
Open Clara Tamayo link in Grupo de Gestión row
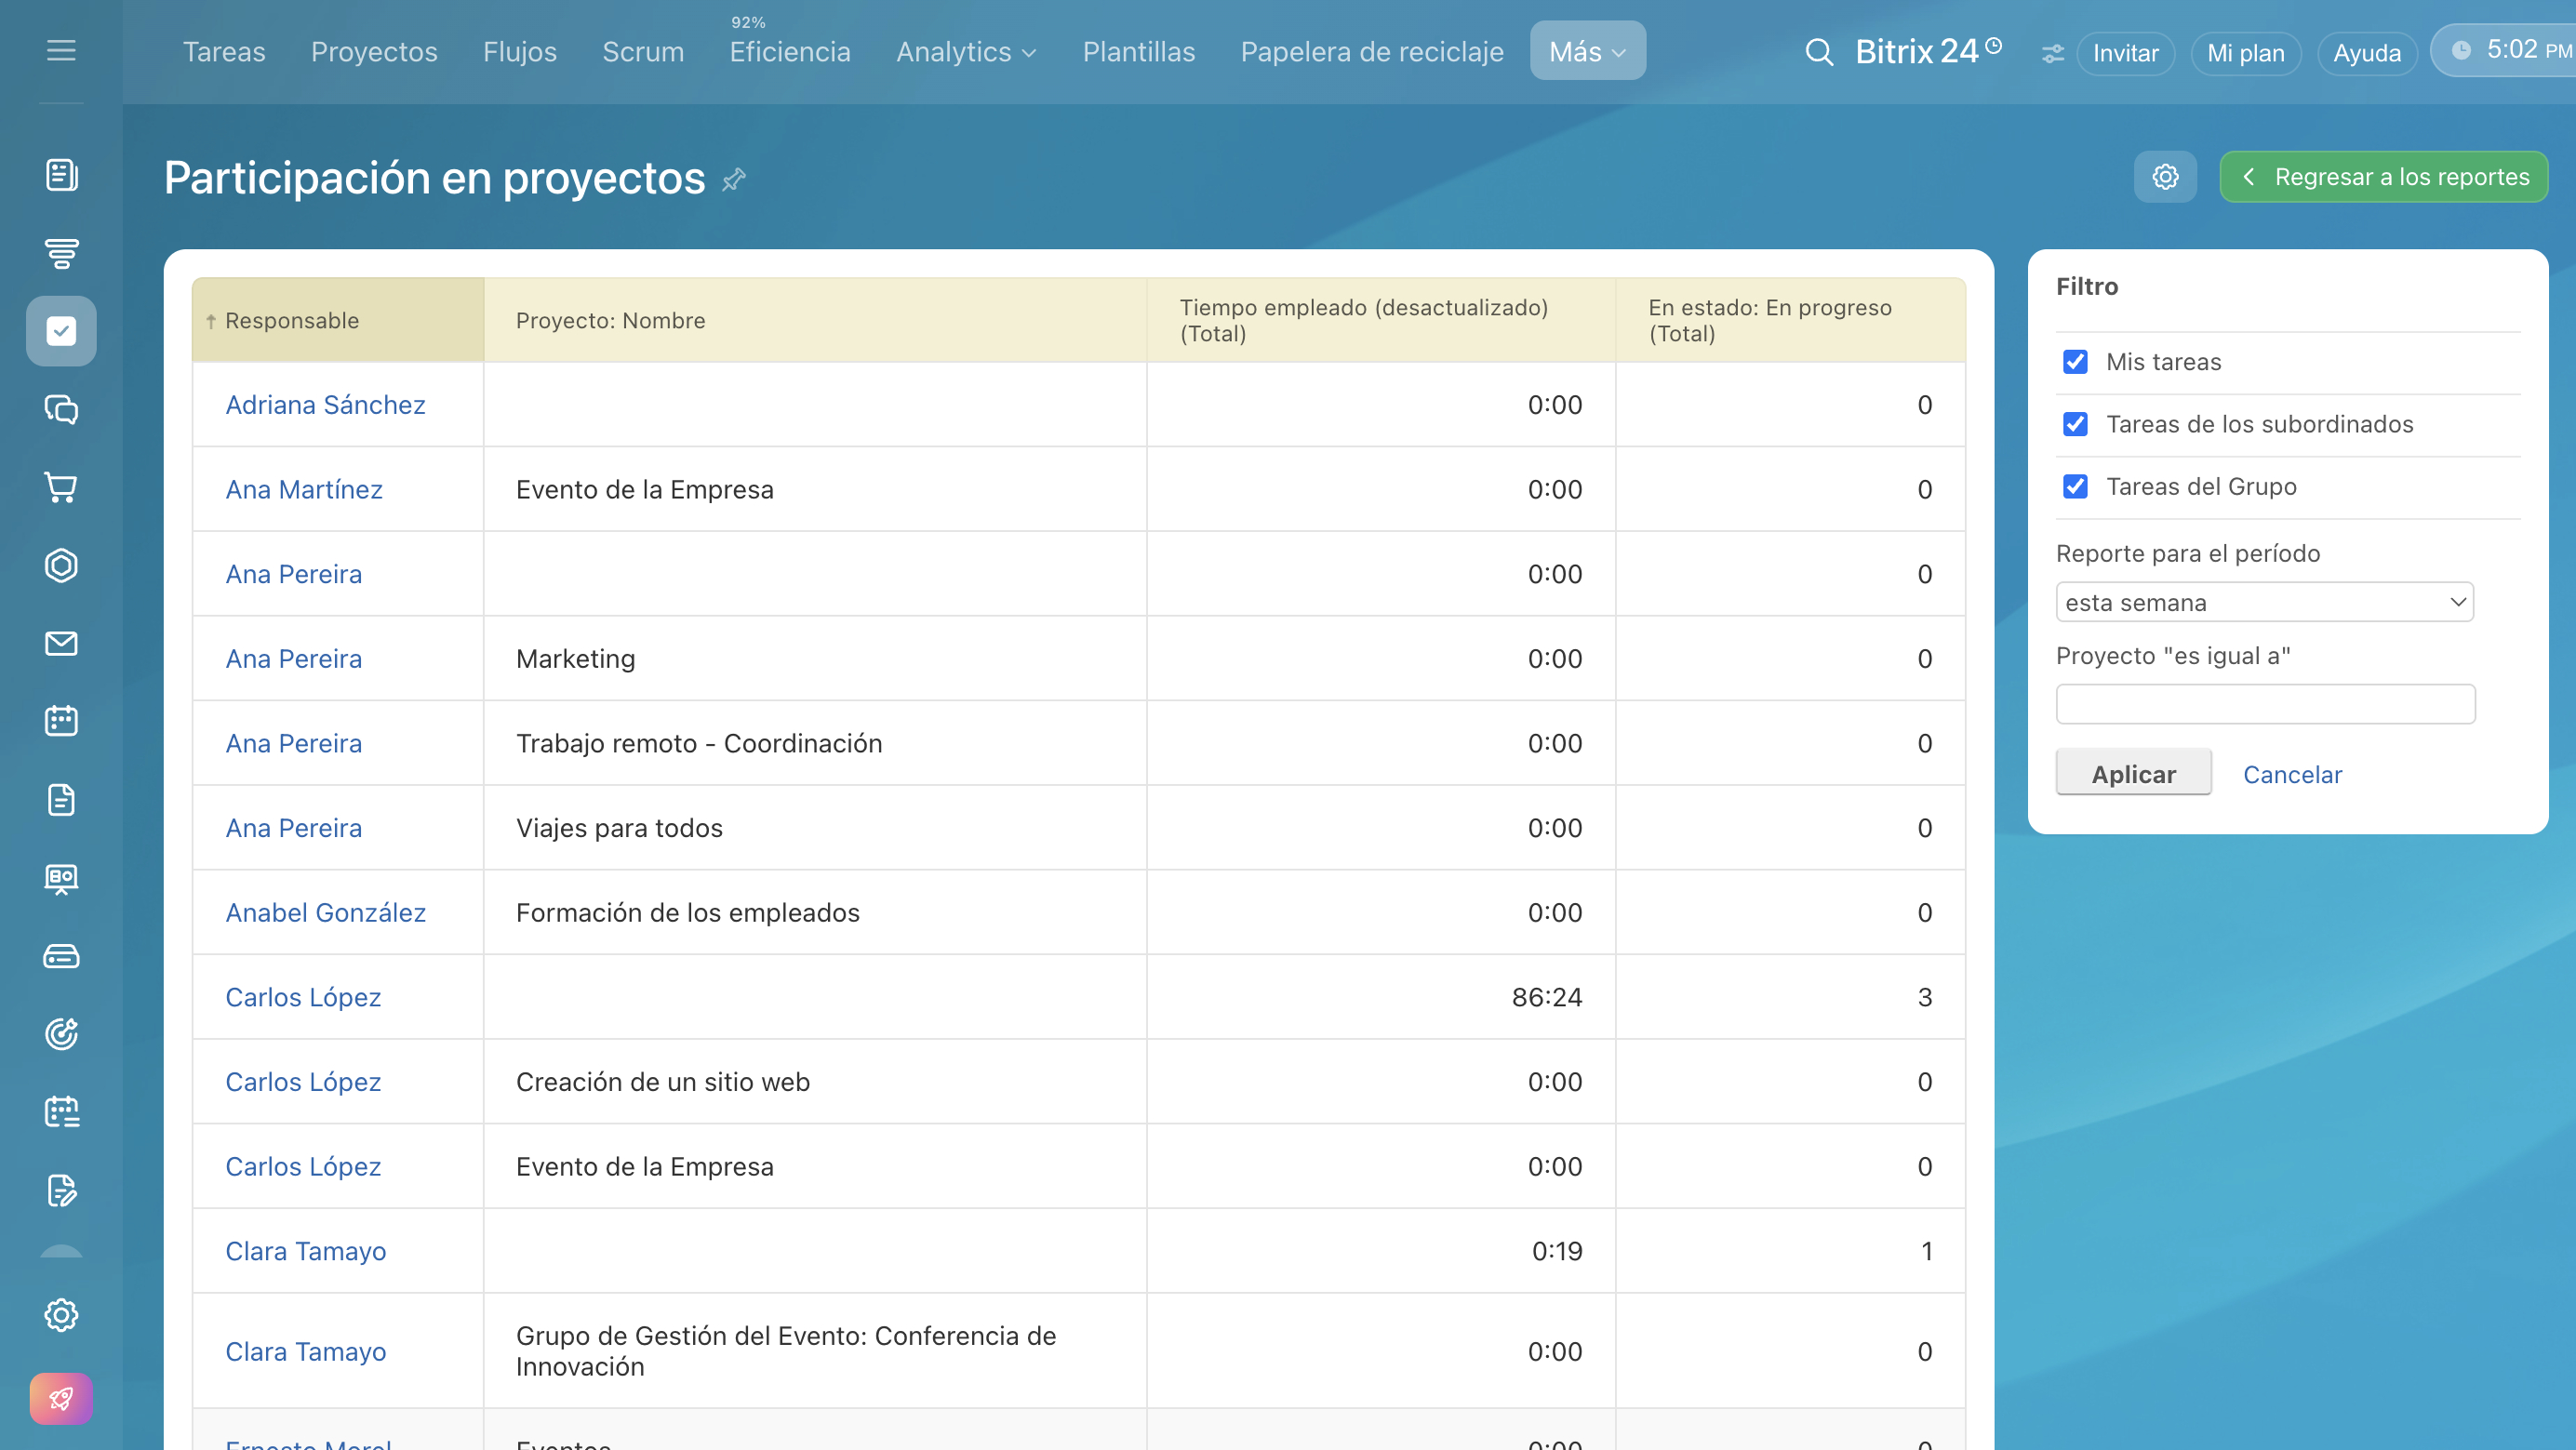click(305, 1351)
